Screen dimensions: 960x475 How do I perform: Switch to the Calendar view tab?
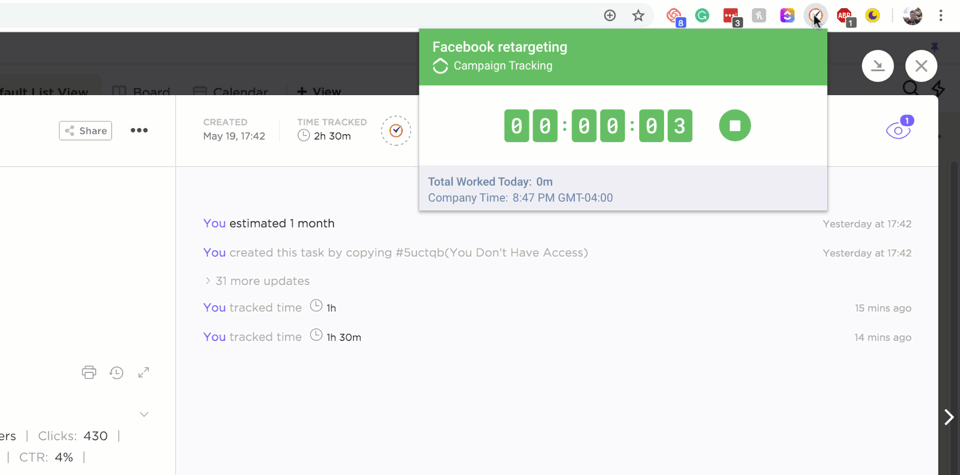click(230, 92)
